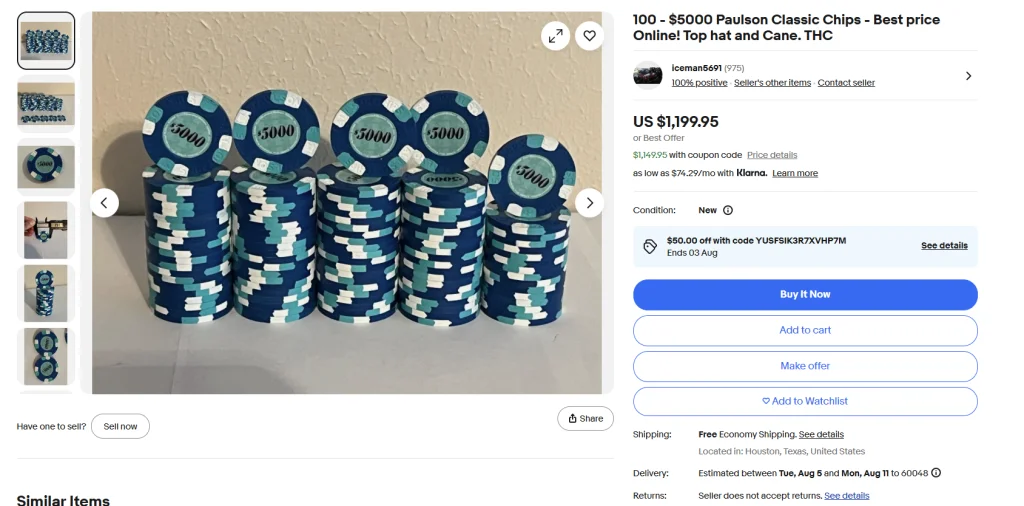
Task: Click the delivery estimate info icon
Action: click(x=936, y=473)
